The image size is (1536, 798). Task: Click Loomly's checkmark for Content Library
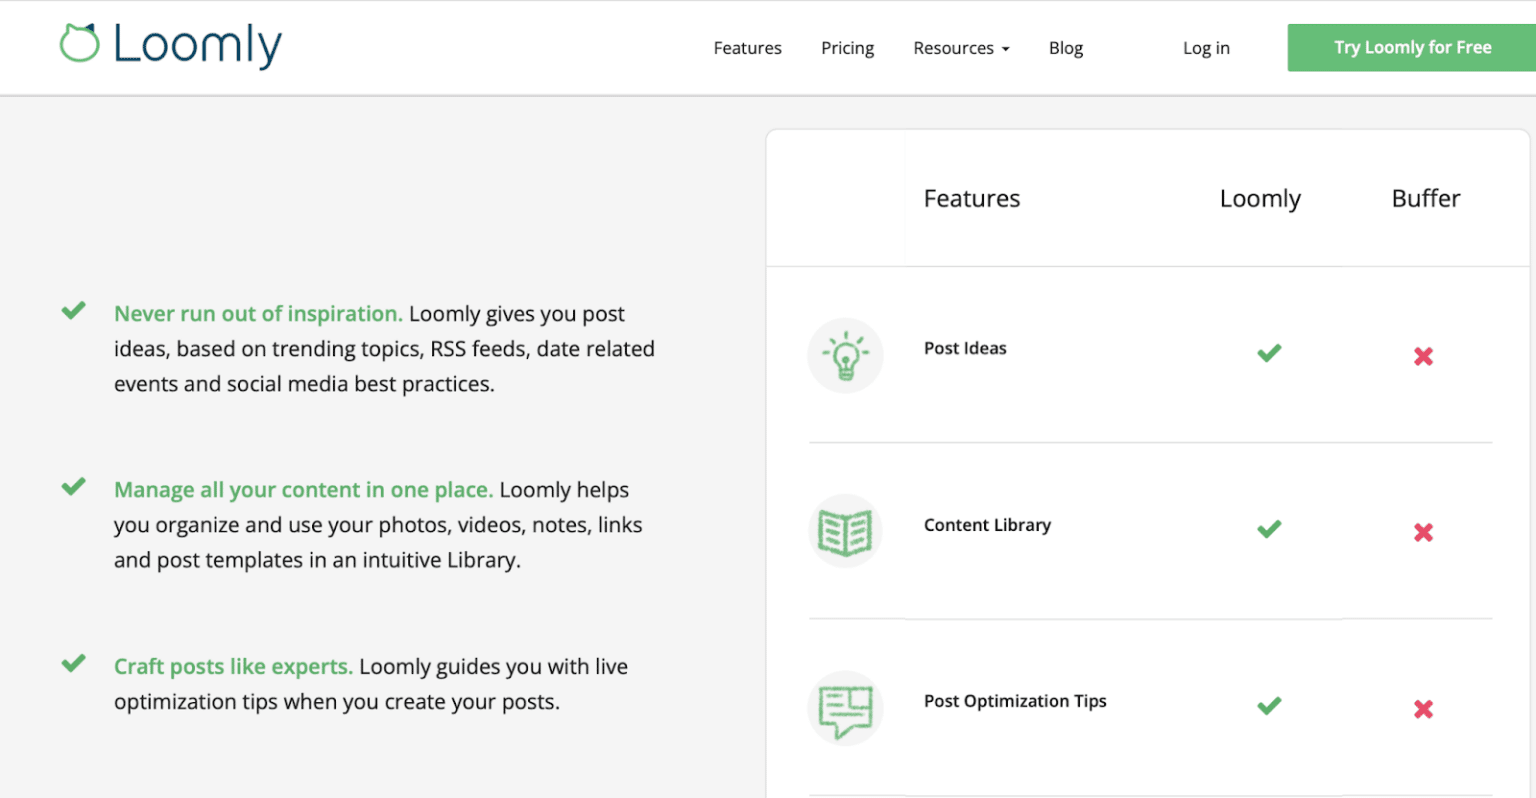1268,529
